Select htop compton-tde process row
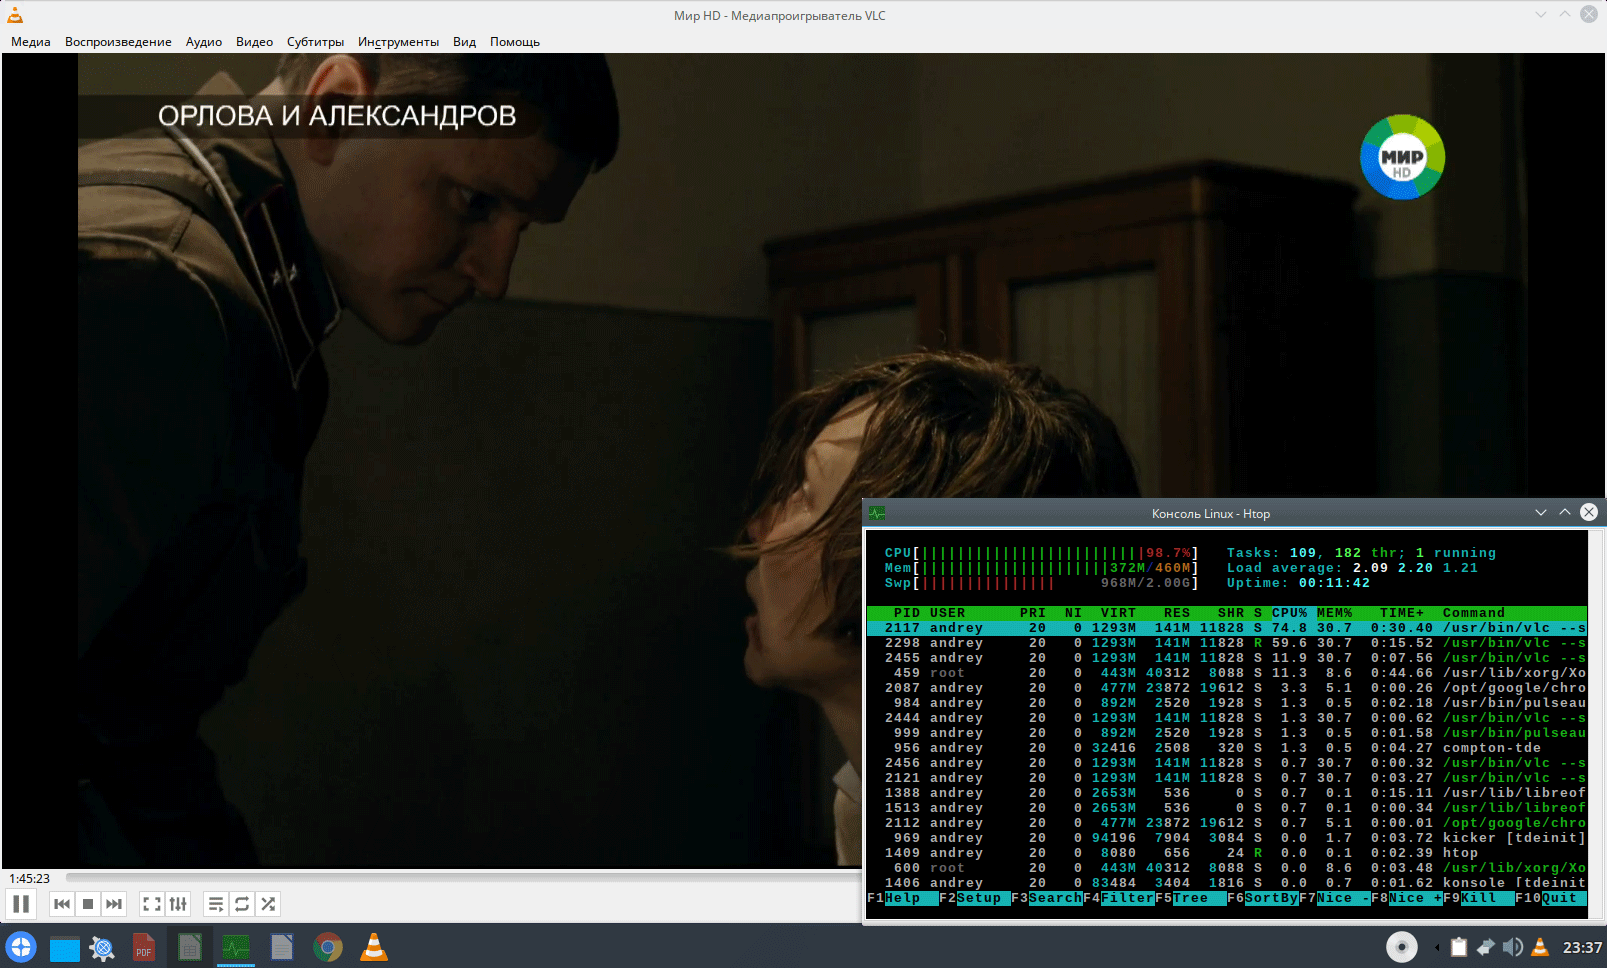1607x968 pixels. coord(1227,748)
